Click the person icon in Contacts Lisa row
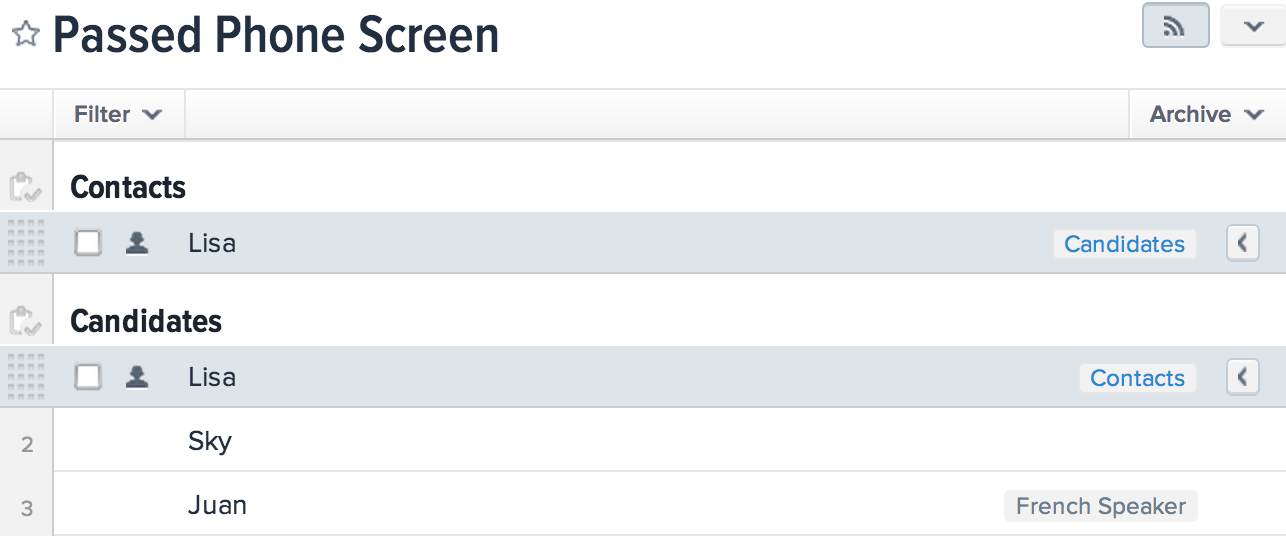 tap(137, 243)
